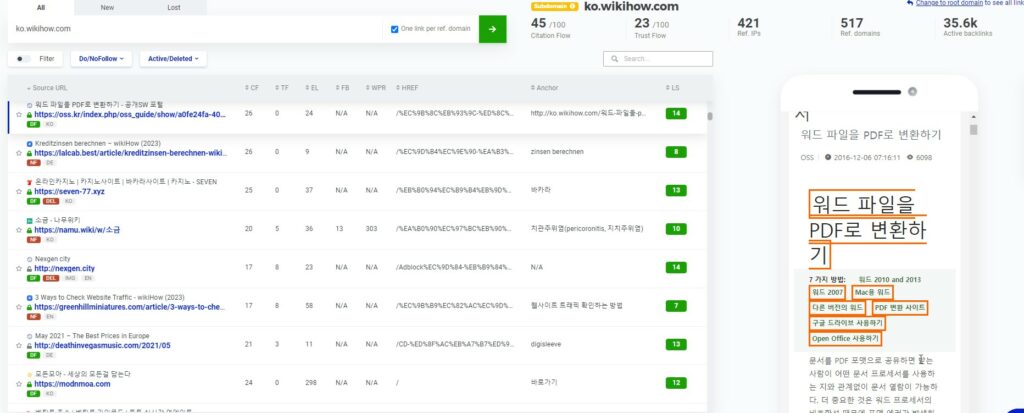This screenshot has height=413, width=1024.
Task: Click the Subdomain info badge
Action: (554, 7)
